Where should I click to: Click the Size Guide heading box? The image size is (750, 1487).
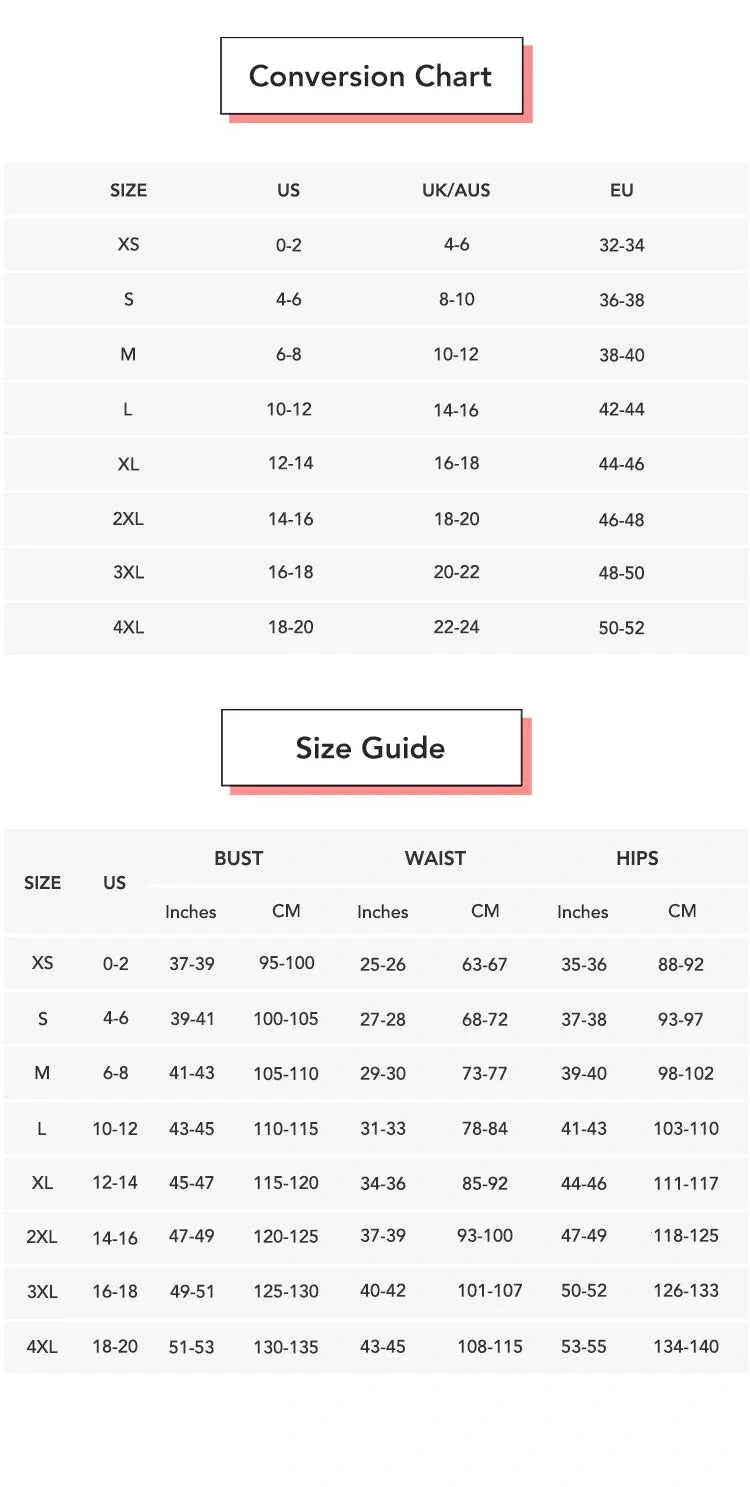pyautogui.click(x=371, y=748)
